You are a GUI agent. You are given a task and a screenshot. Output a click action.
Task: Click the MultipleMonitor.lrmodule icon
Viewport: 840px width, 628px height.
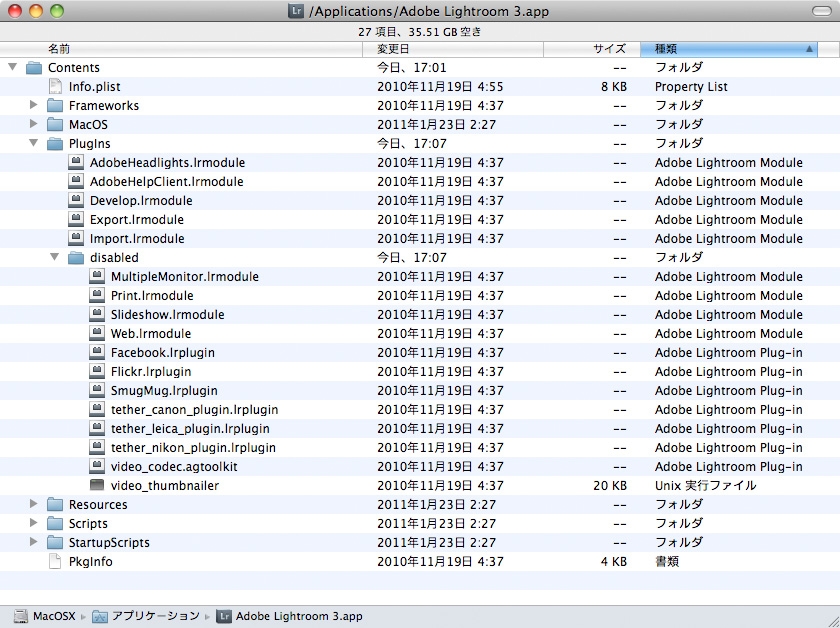[x=97, y=276]
